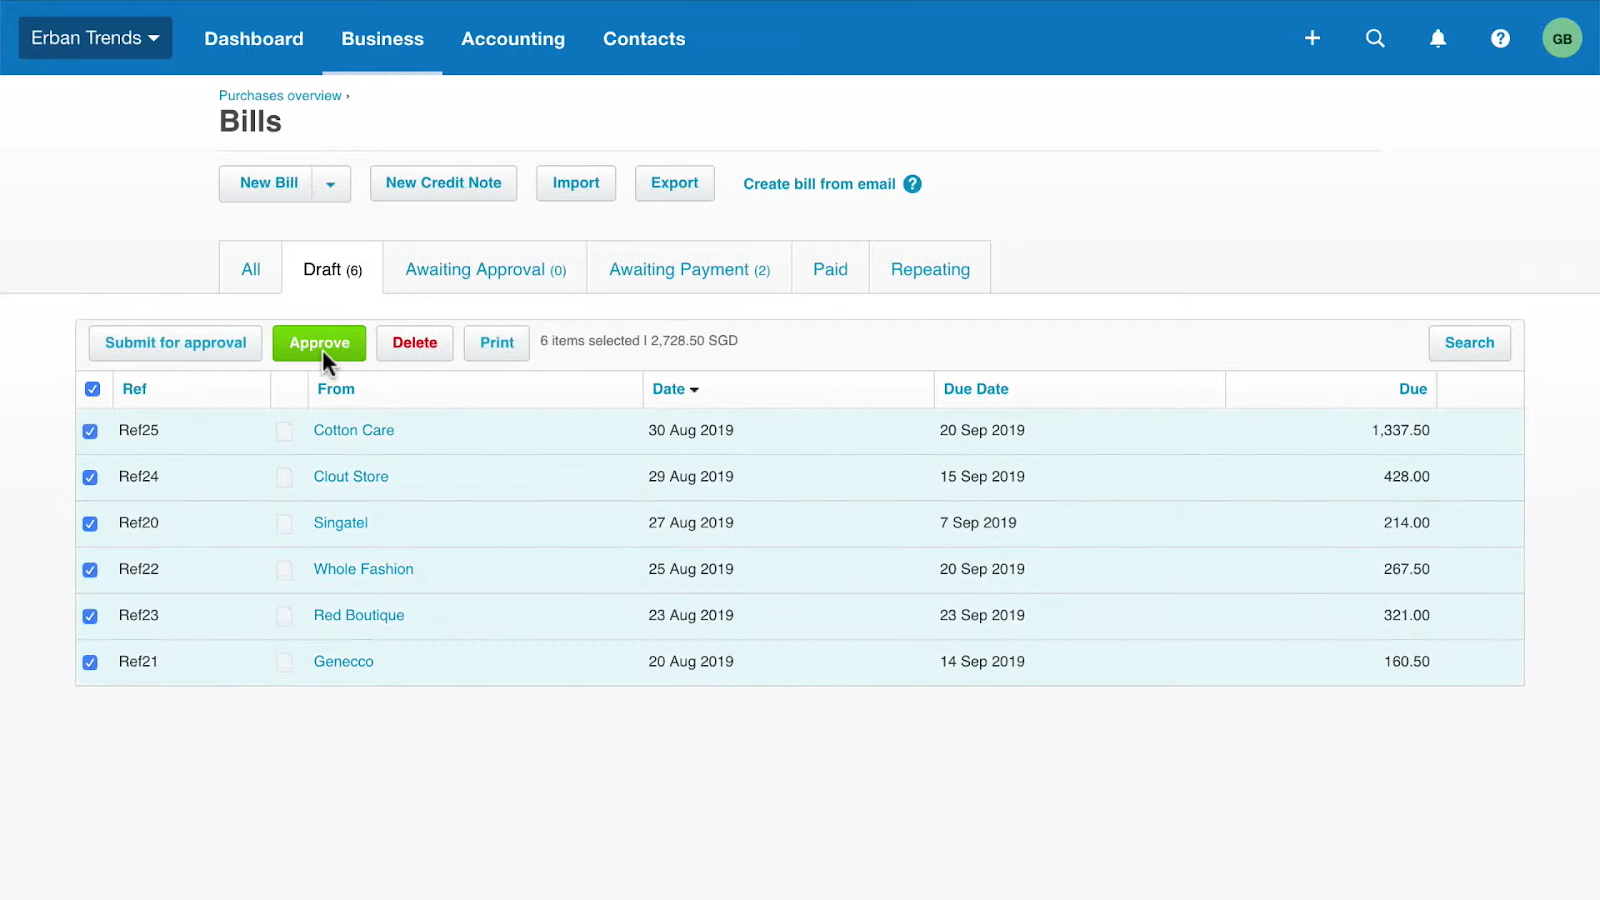Open the Business menu
1600x900 pixels.
click(382, 38)
